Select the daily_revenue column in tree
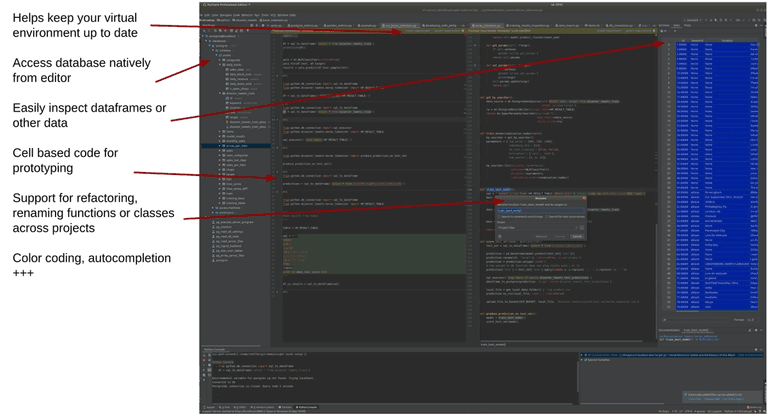 (x=239, y=79)
